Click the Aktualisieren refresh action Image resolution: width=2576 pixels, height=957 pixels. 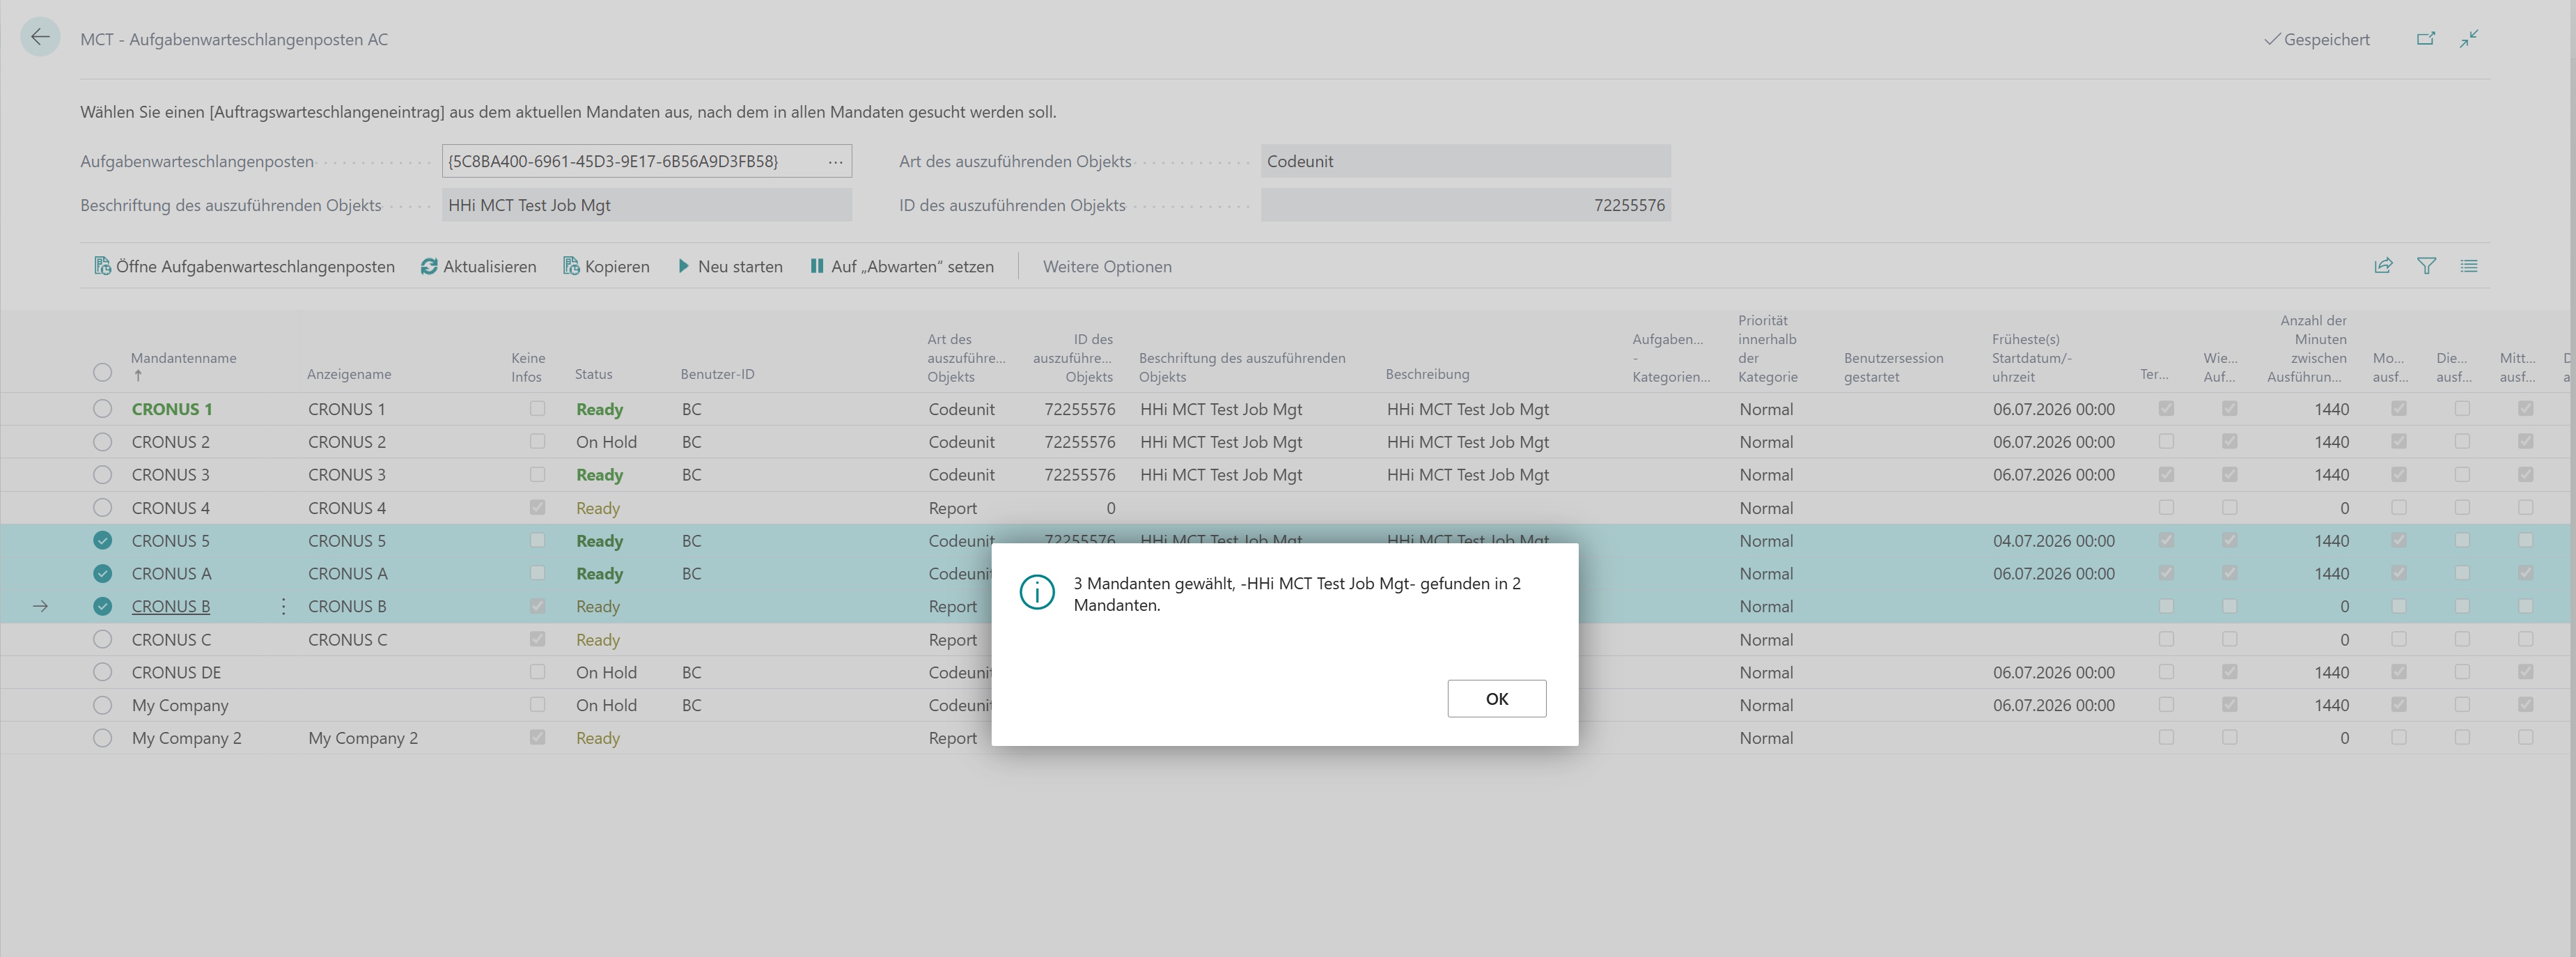tap(478, 266)
